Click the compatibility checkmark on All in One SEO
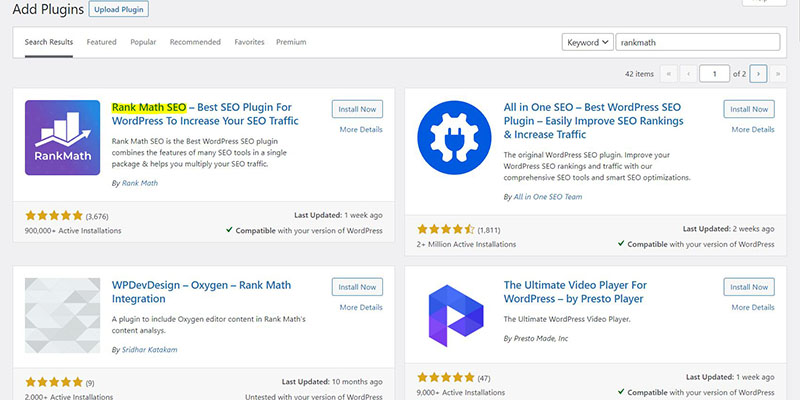This screenshot has height=400, width=800. coord(621,244)
